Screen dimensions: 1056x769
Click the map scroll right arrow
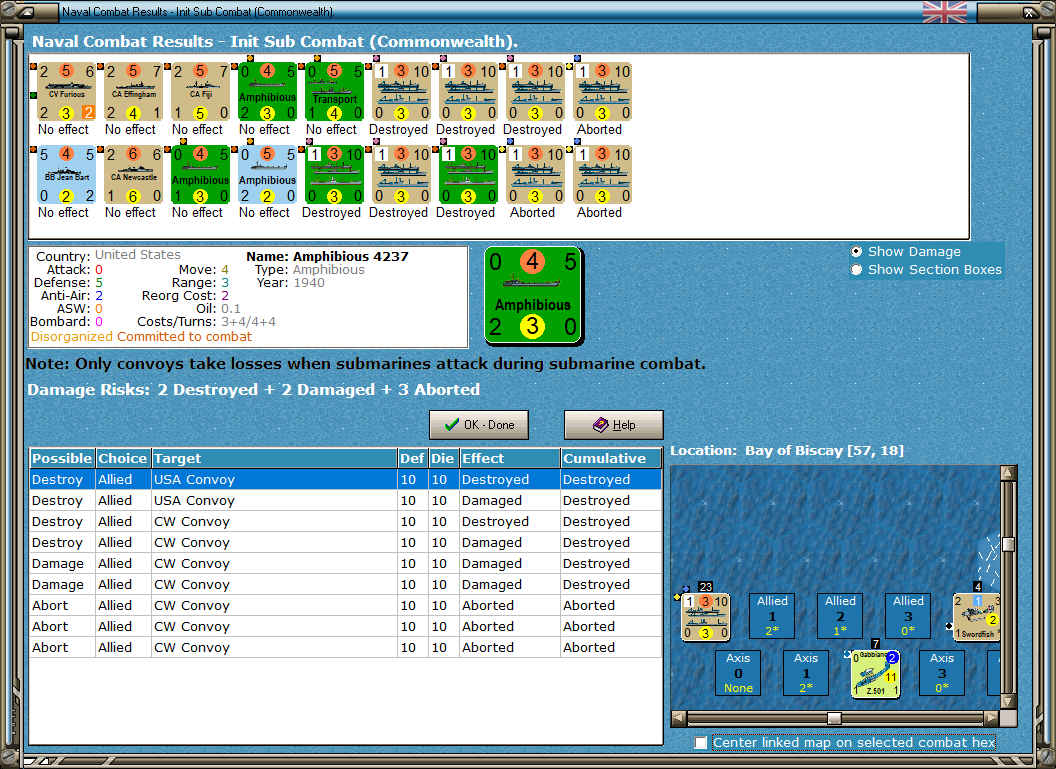[x=991, y=718]
